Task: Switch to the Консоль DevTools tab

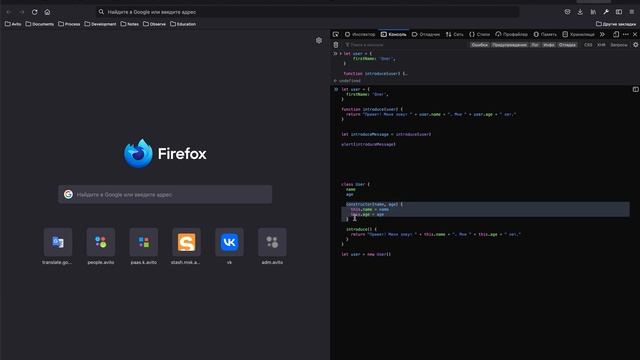Action: pos(393,34)
